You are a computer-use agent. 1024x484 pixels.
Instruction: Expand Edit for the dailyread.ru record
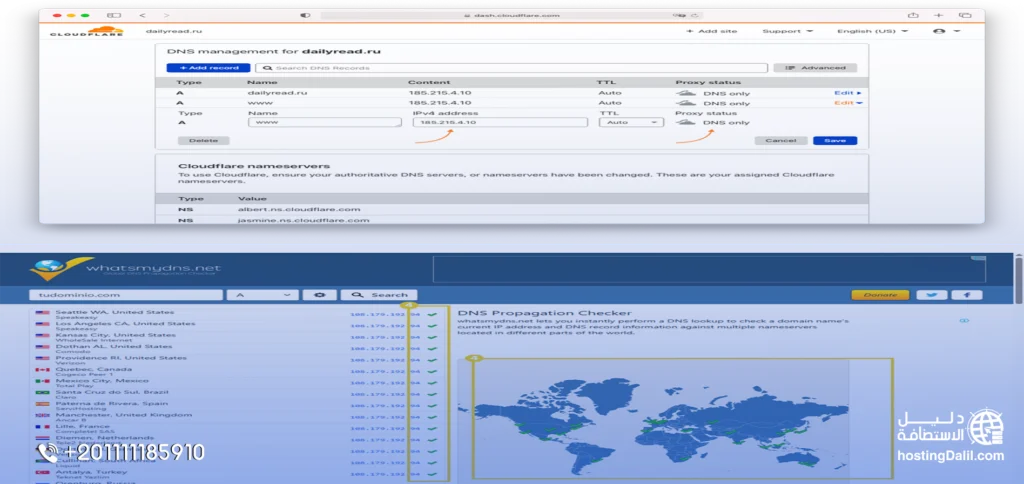point(848,93)
